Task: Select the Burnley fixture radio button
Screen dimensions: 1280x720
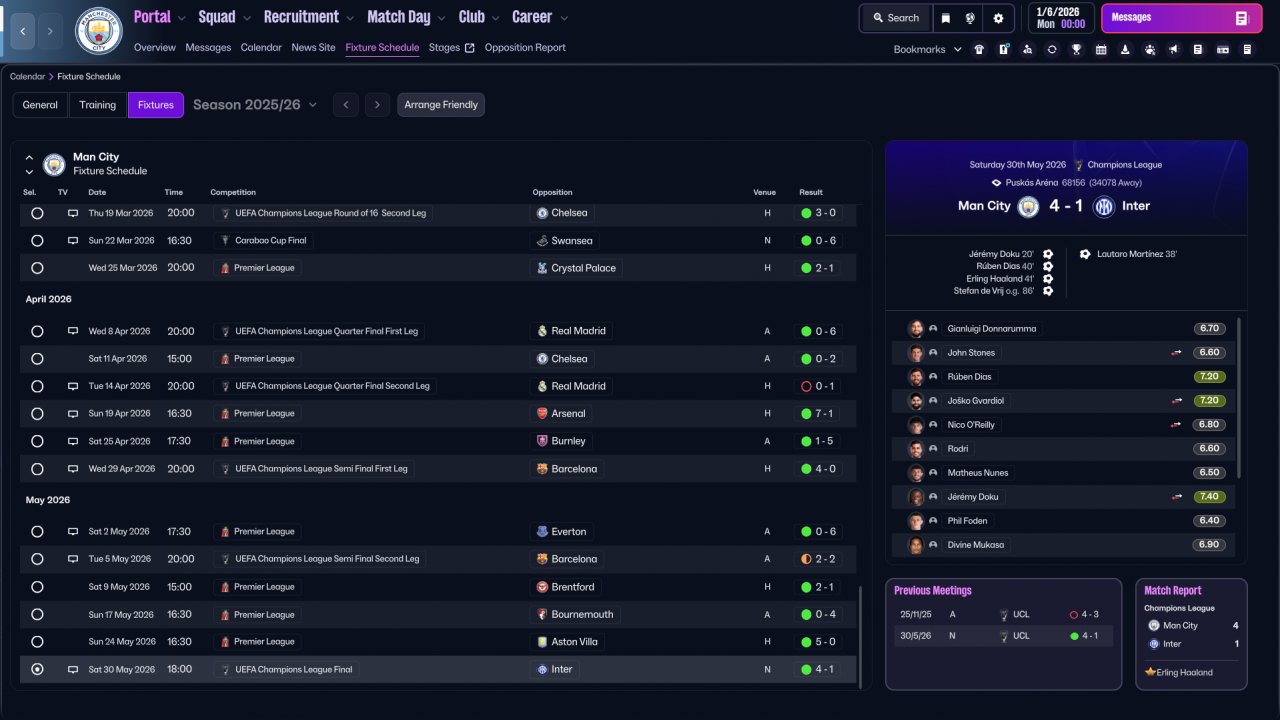Action: point(37,441)
